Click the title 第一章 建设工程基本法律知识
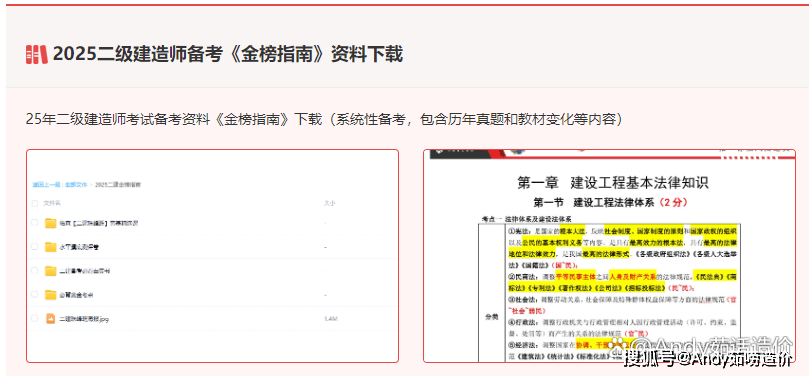The height and width of the screenshot is (376, 809). 613,183
